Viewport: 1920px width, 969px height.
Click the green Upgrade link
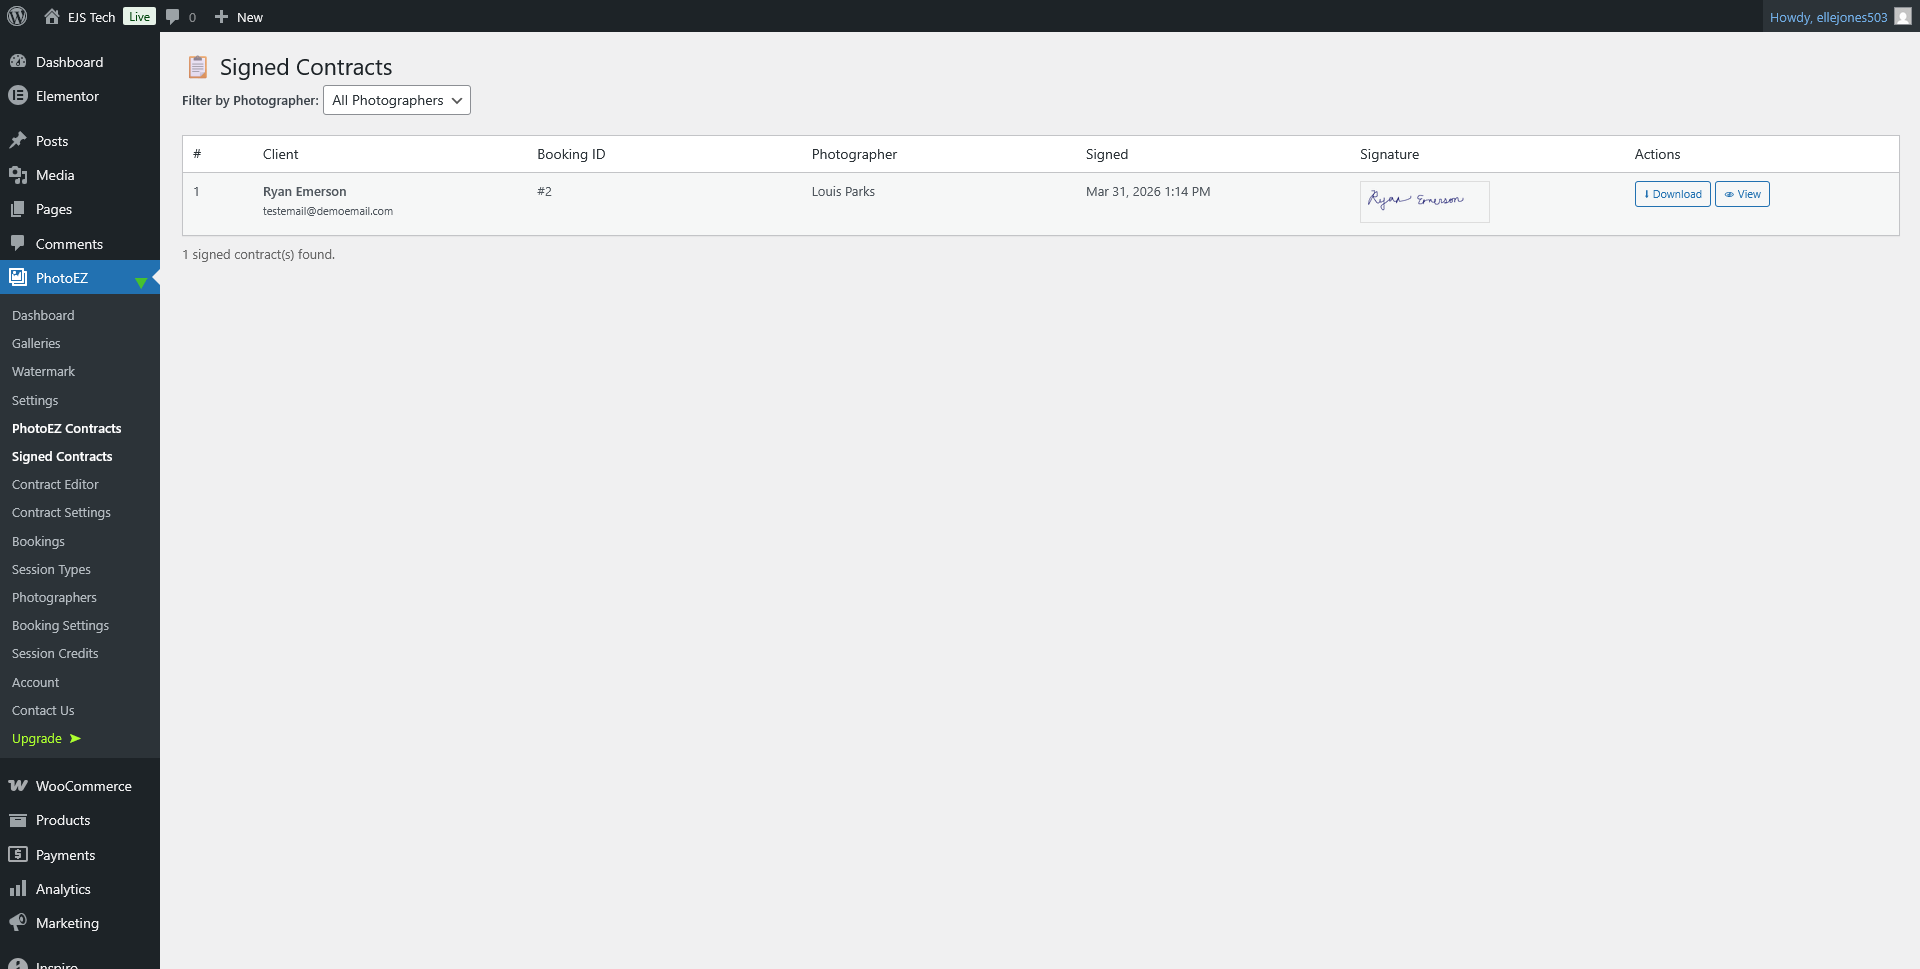tap(37, 739)
